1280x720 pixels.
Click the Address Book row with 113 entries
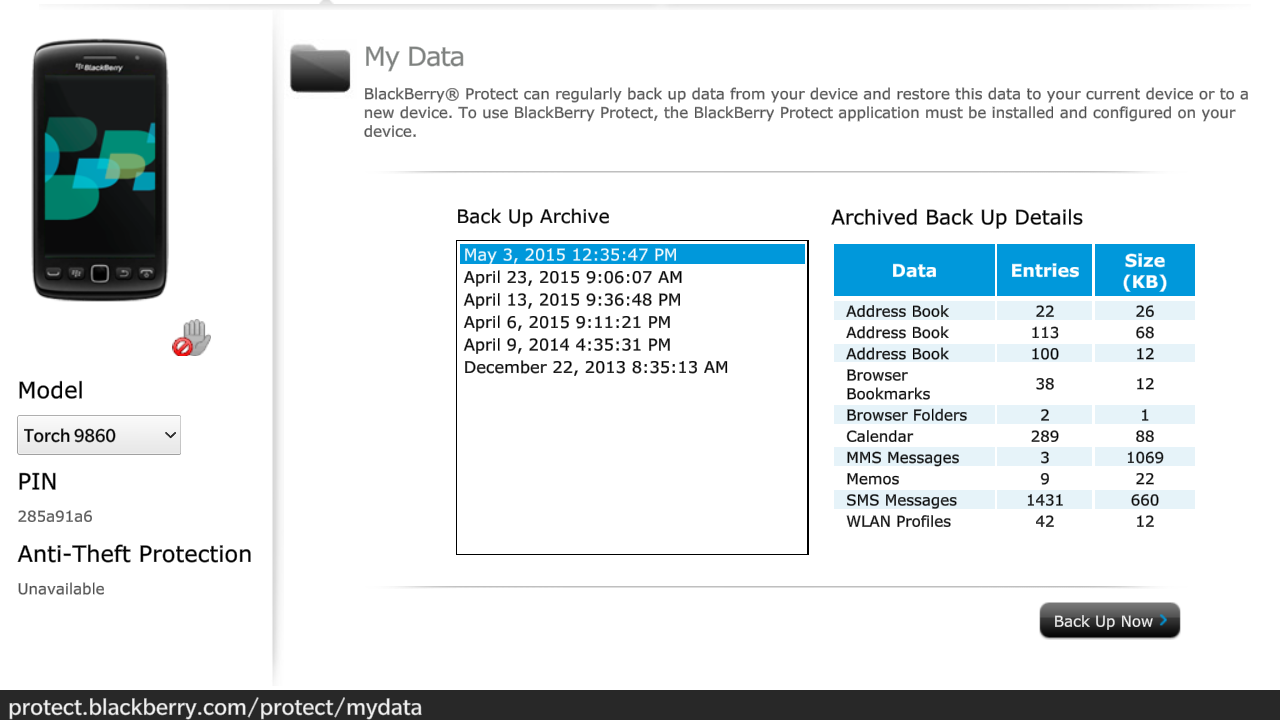[1014, 332]
